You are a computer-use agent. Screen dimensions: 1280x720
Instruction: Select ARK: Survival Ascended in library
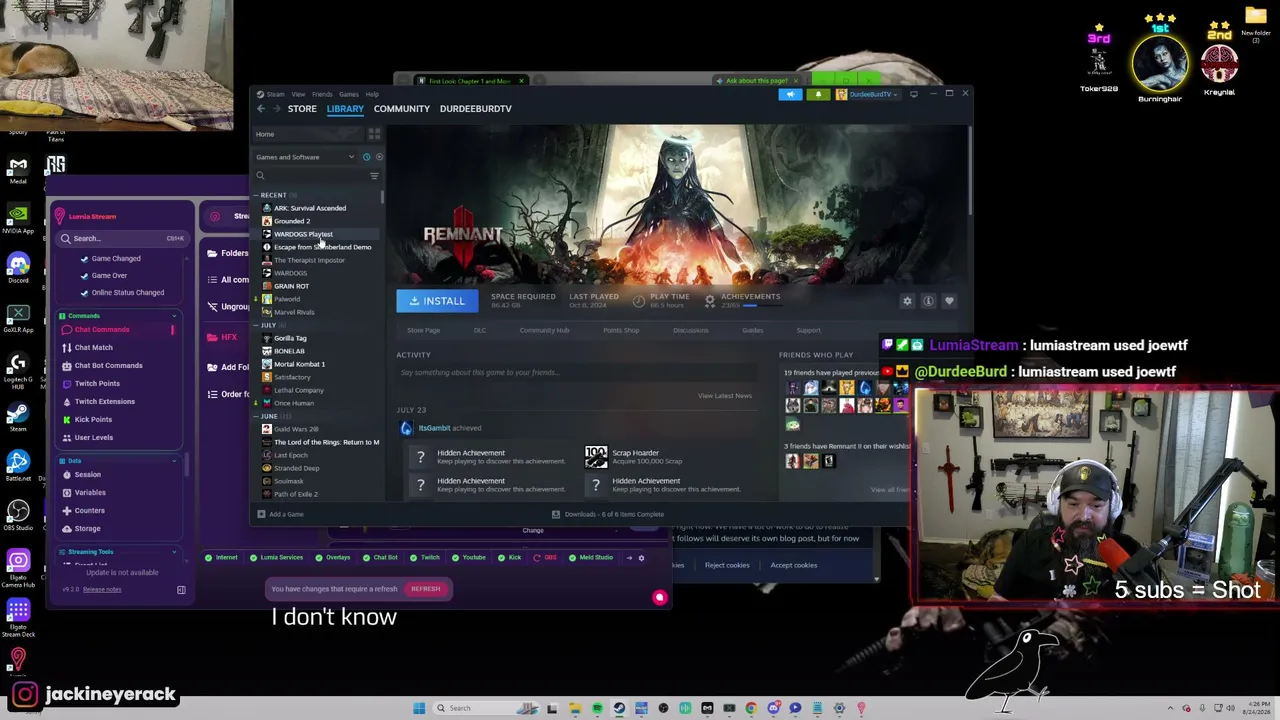coord(310,208)
